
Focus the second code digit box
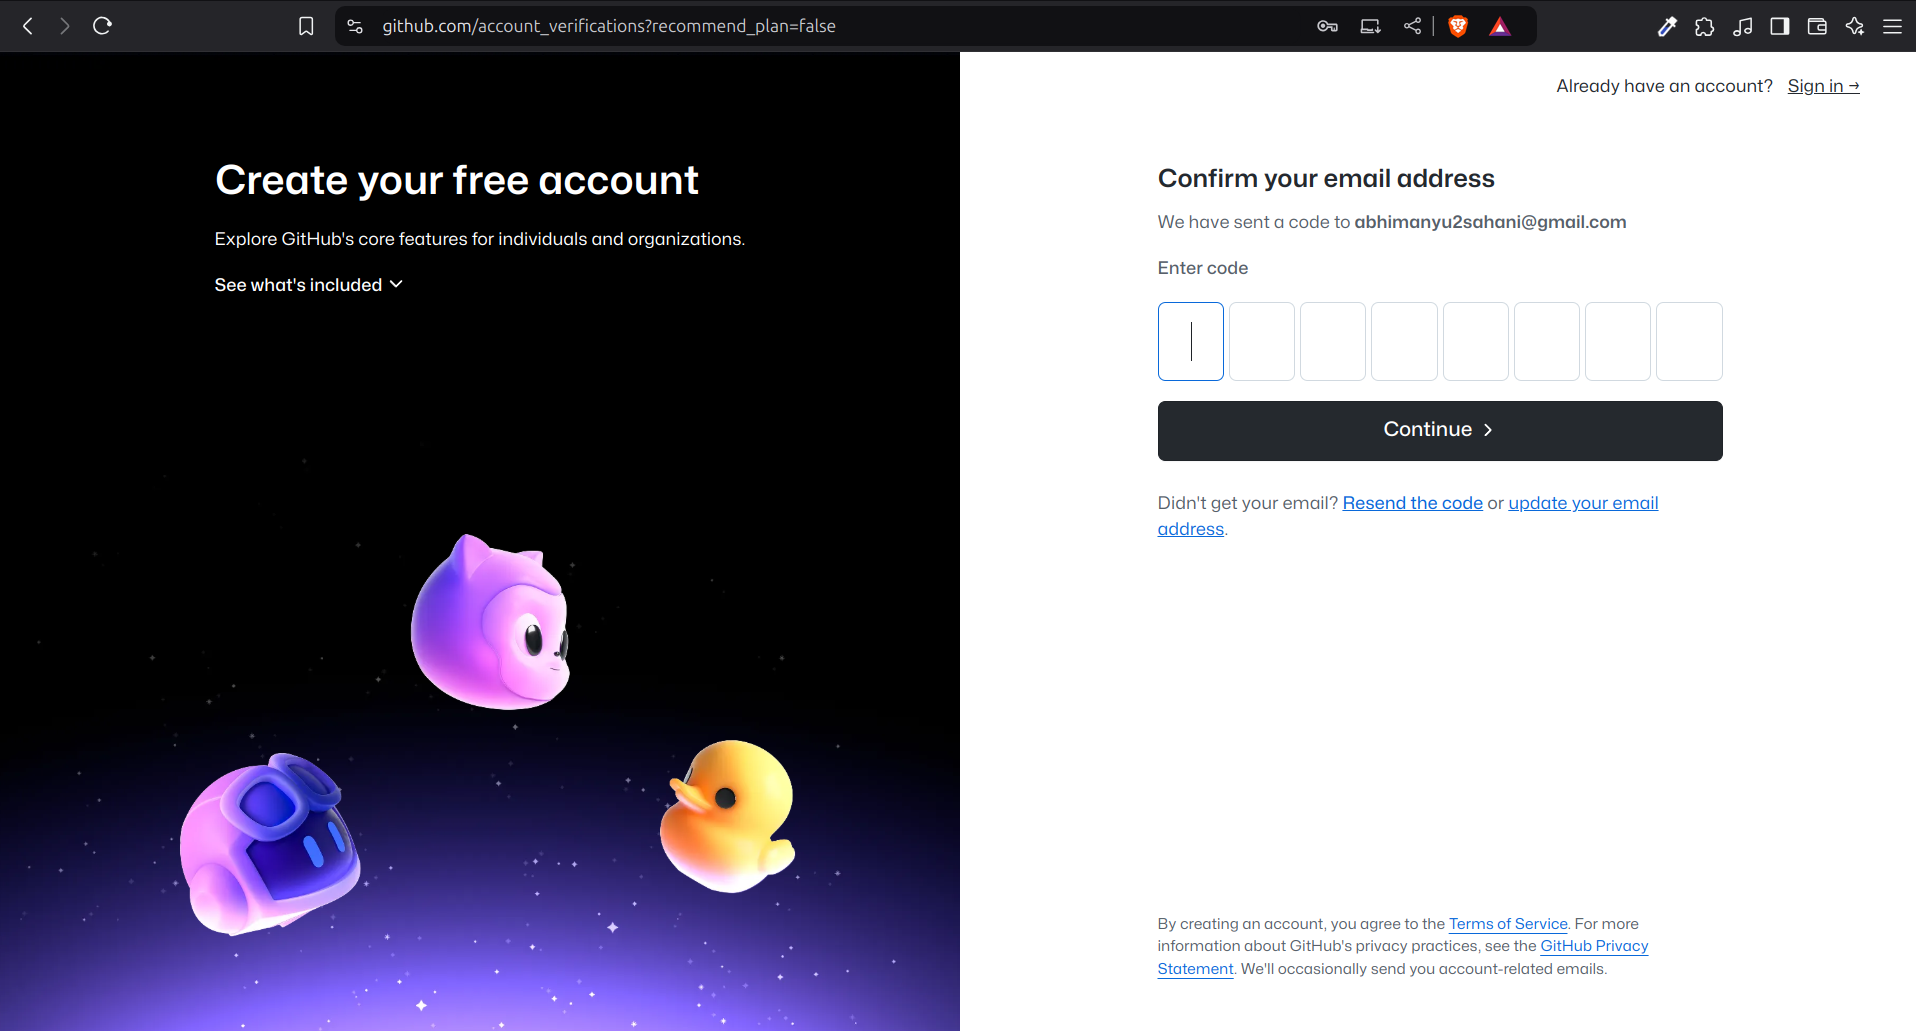pyautogui.click(x=1261, y=341)
